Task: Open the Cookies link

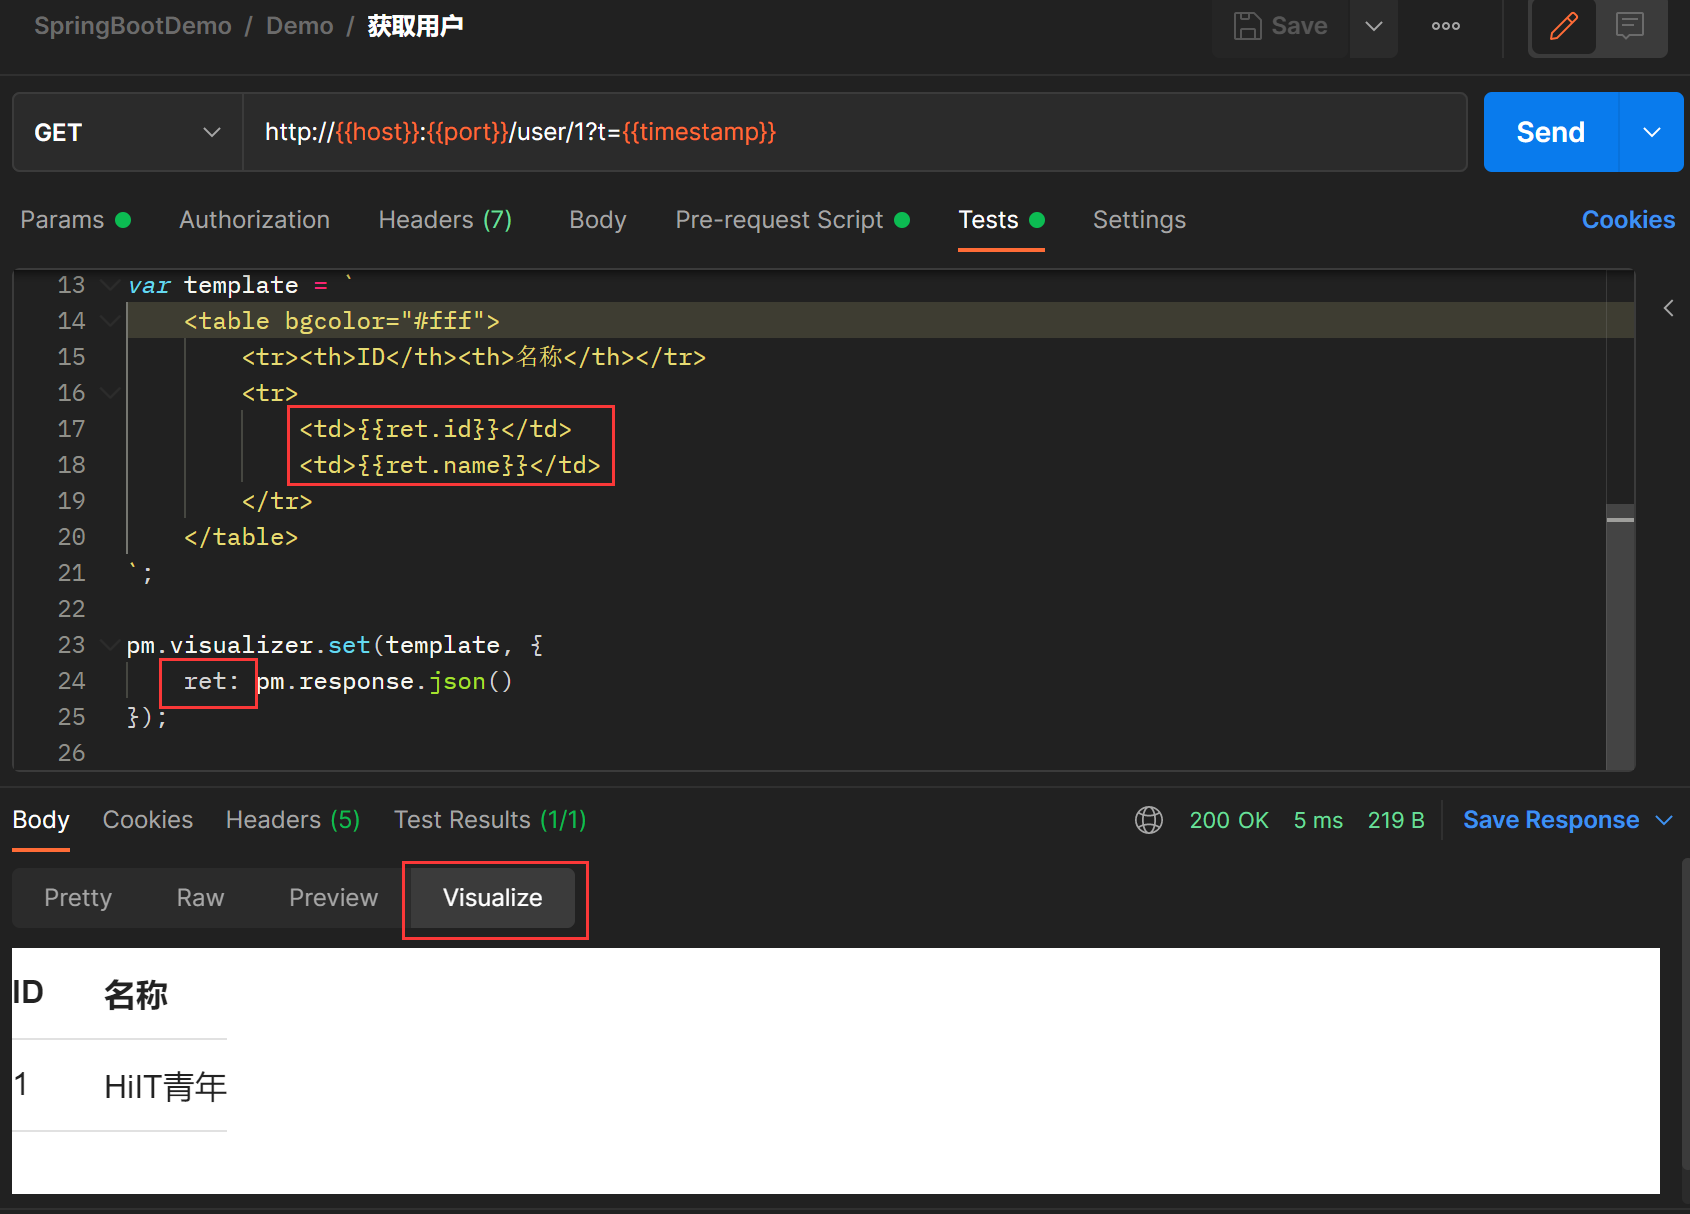Action: [x=1628, y=220]
